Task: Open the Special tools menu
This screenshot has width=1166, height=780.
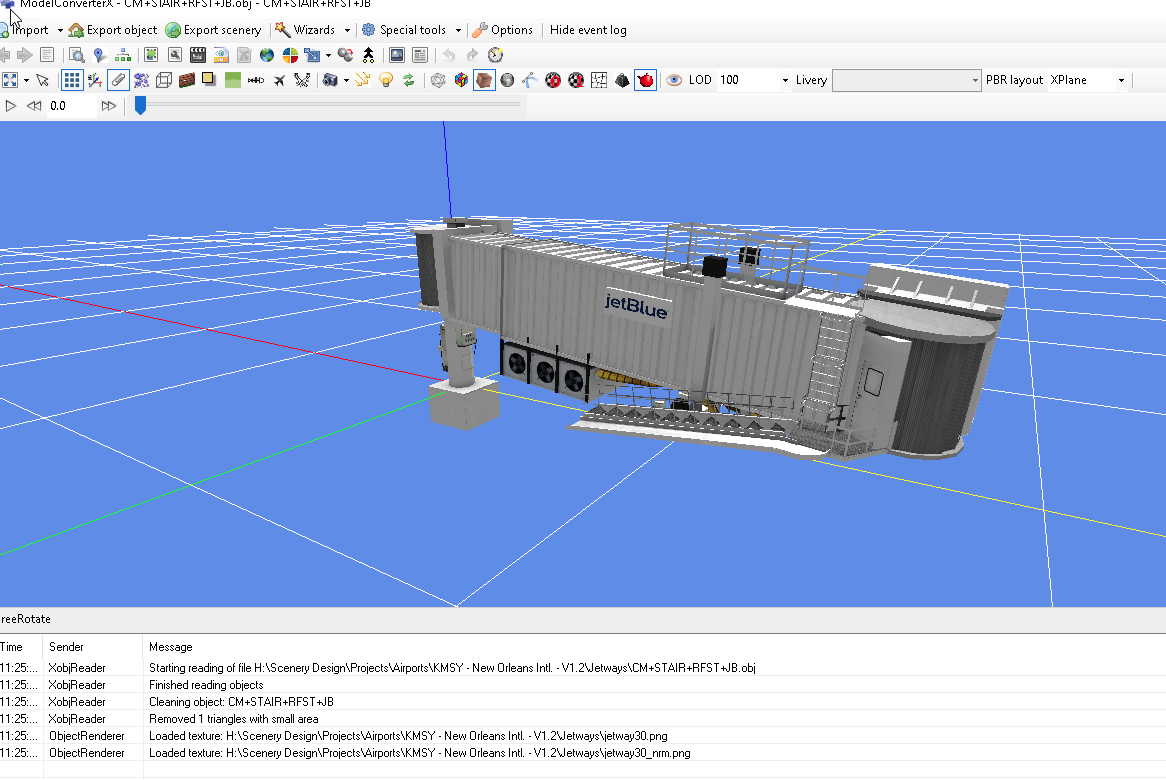Action: click(x=411, y=30)
